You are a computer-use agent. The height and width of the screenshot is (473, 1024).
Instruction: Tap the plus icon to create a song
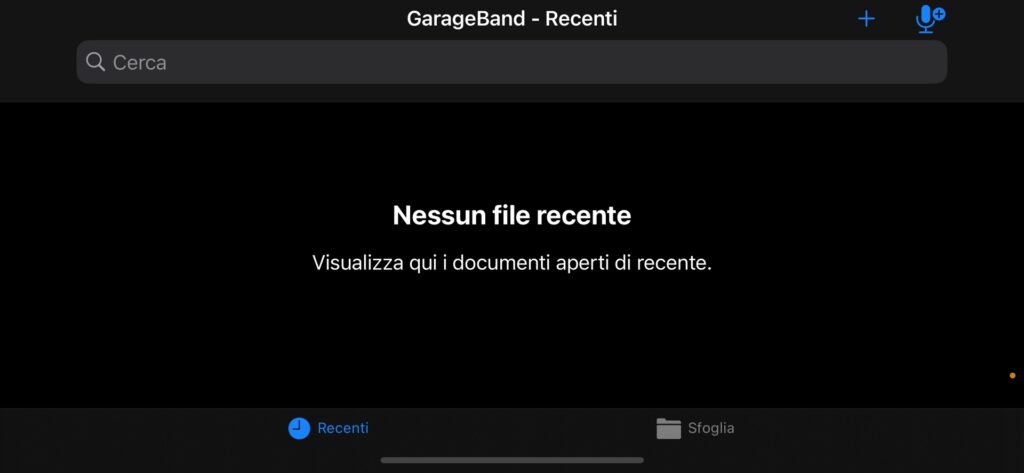point(866,19)
